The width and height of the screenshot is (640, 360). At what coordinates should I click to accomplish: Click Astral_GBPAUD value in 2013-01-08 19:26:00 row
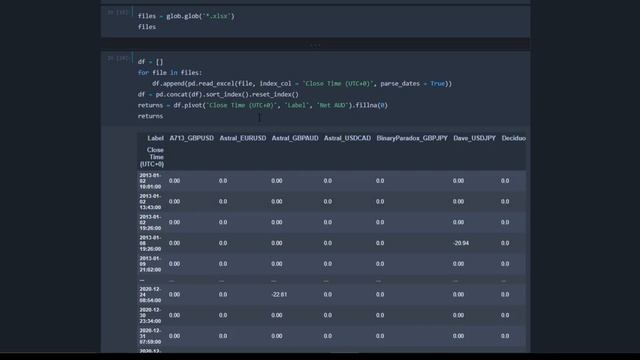pos(277,243)
